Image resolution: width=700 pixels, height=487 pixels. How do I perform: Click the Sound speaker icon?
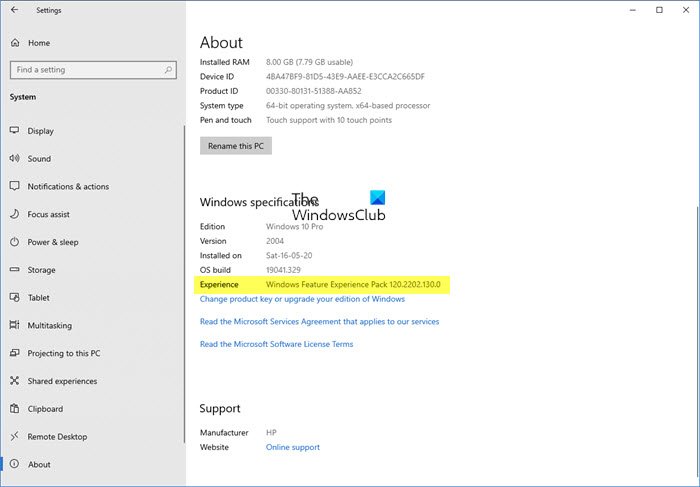coord(15,158)
